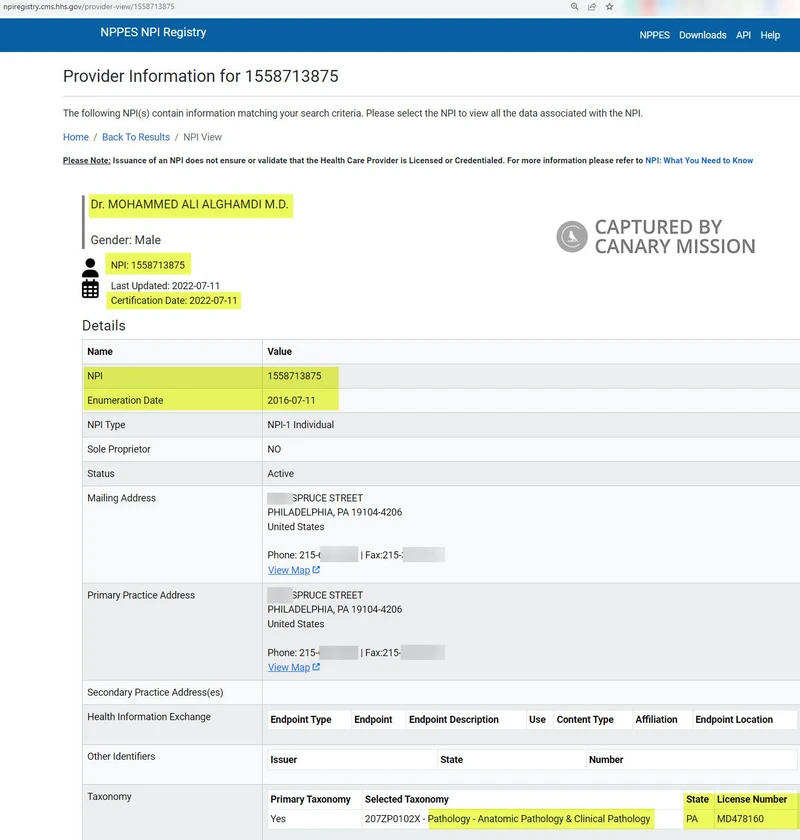Open the Downloads menu item
Screen dimensions: 800x840
tap(702, 34)
